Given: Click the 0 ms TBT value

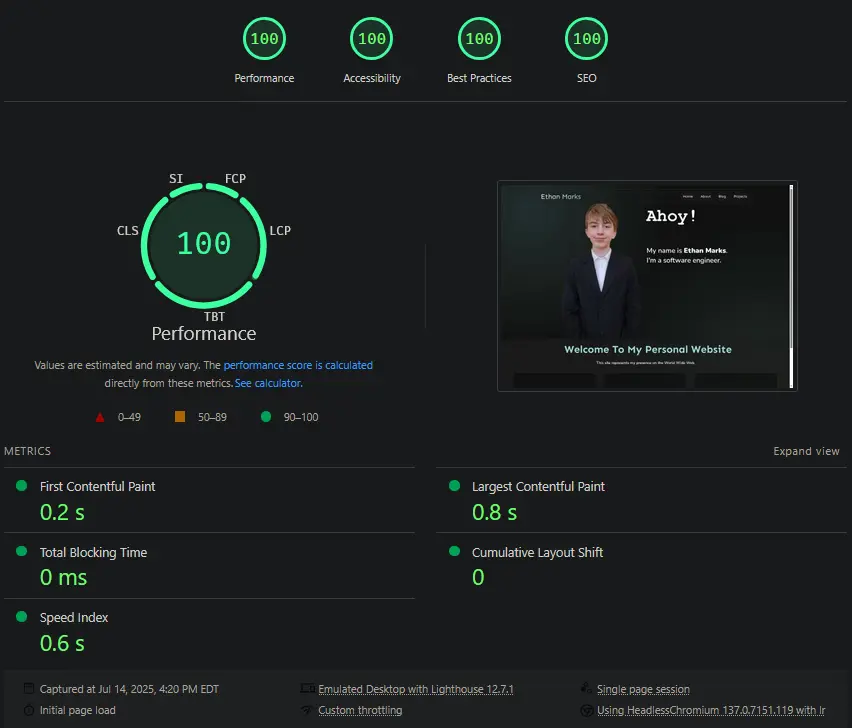Looking at the screenshot, I should [x=64, y=578].
